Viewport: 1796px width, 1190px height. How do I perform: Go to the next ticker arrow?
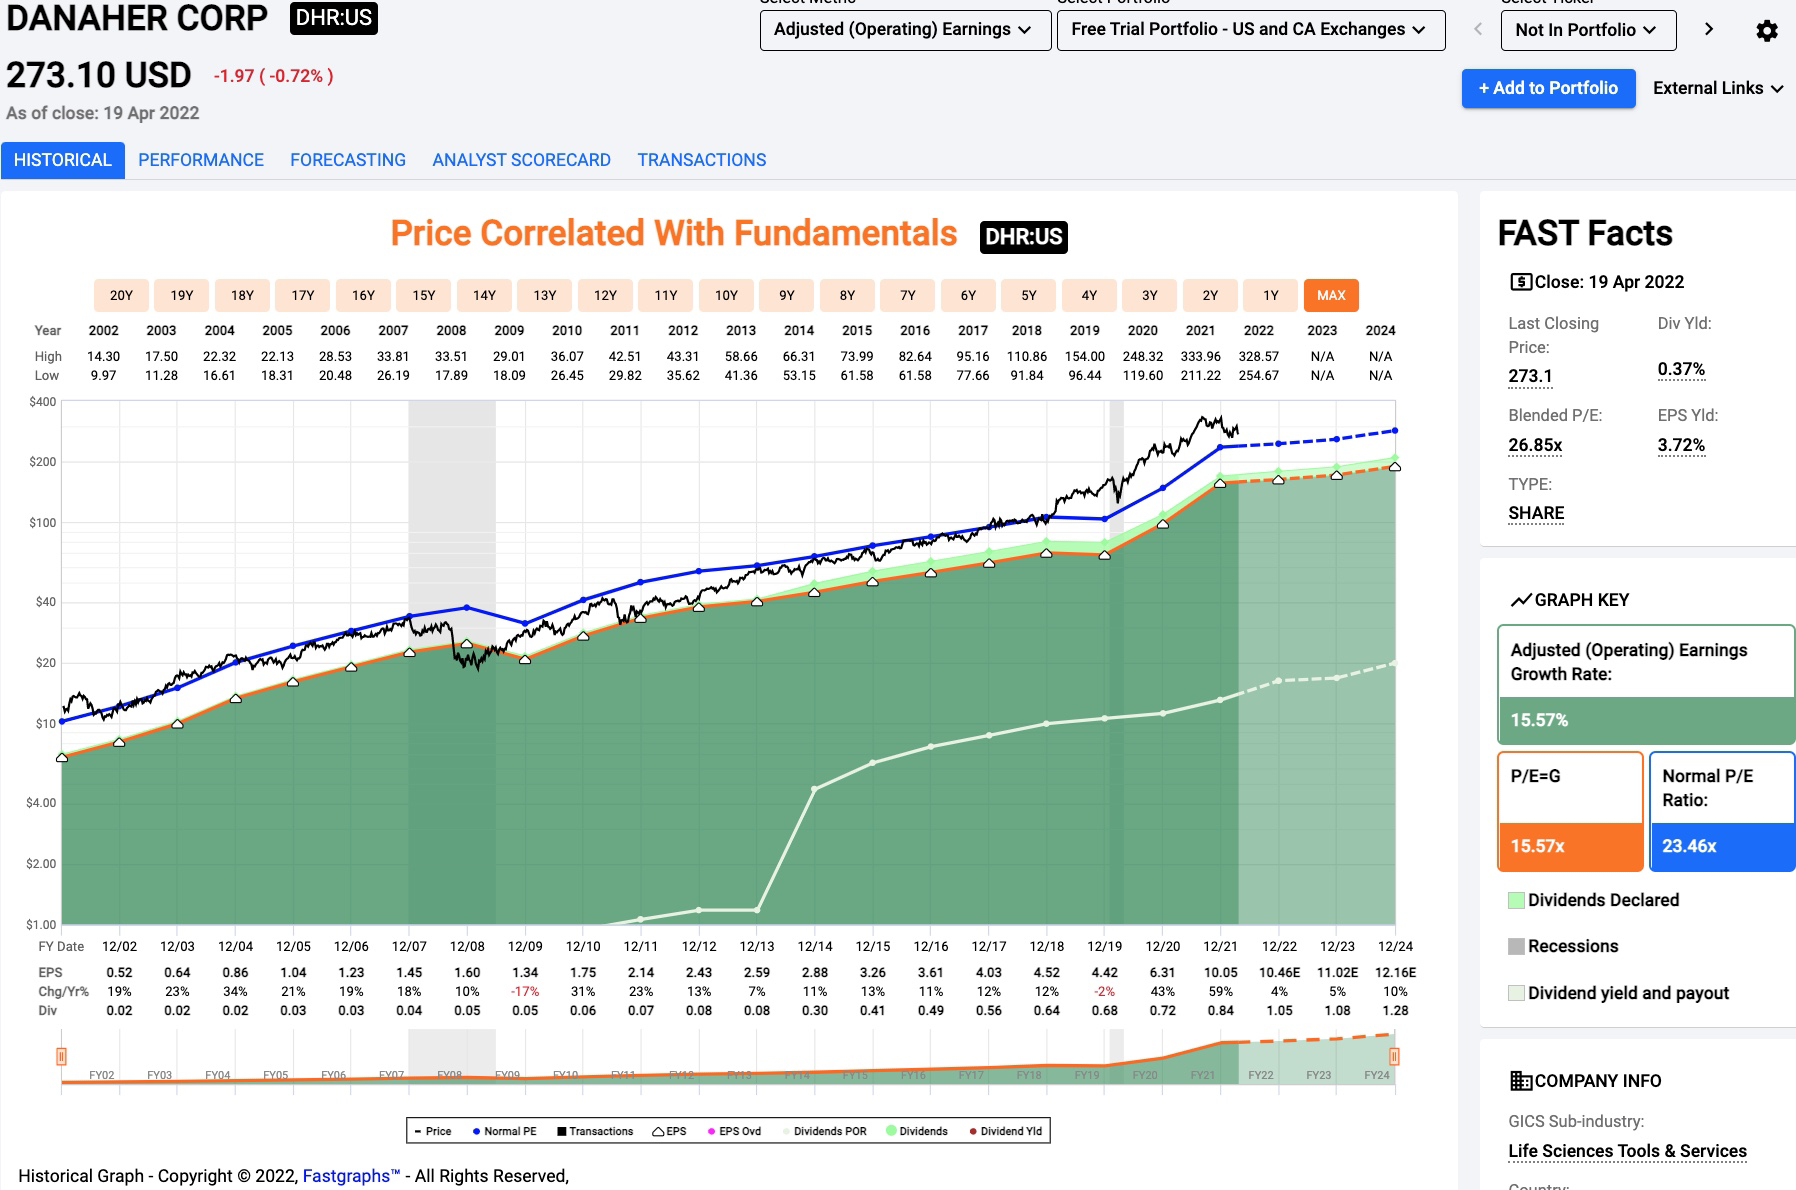[x=1709, y=30]
